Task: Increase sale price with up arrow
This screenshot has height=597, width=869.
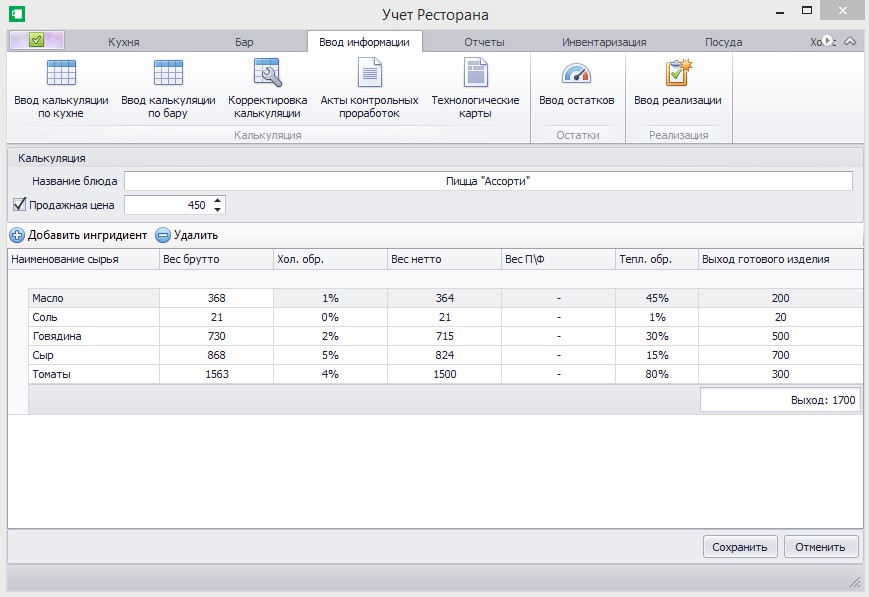Action: click(218, 200)
